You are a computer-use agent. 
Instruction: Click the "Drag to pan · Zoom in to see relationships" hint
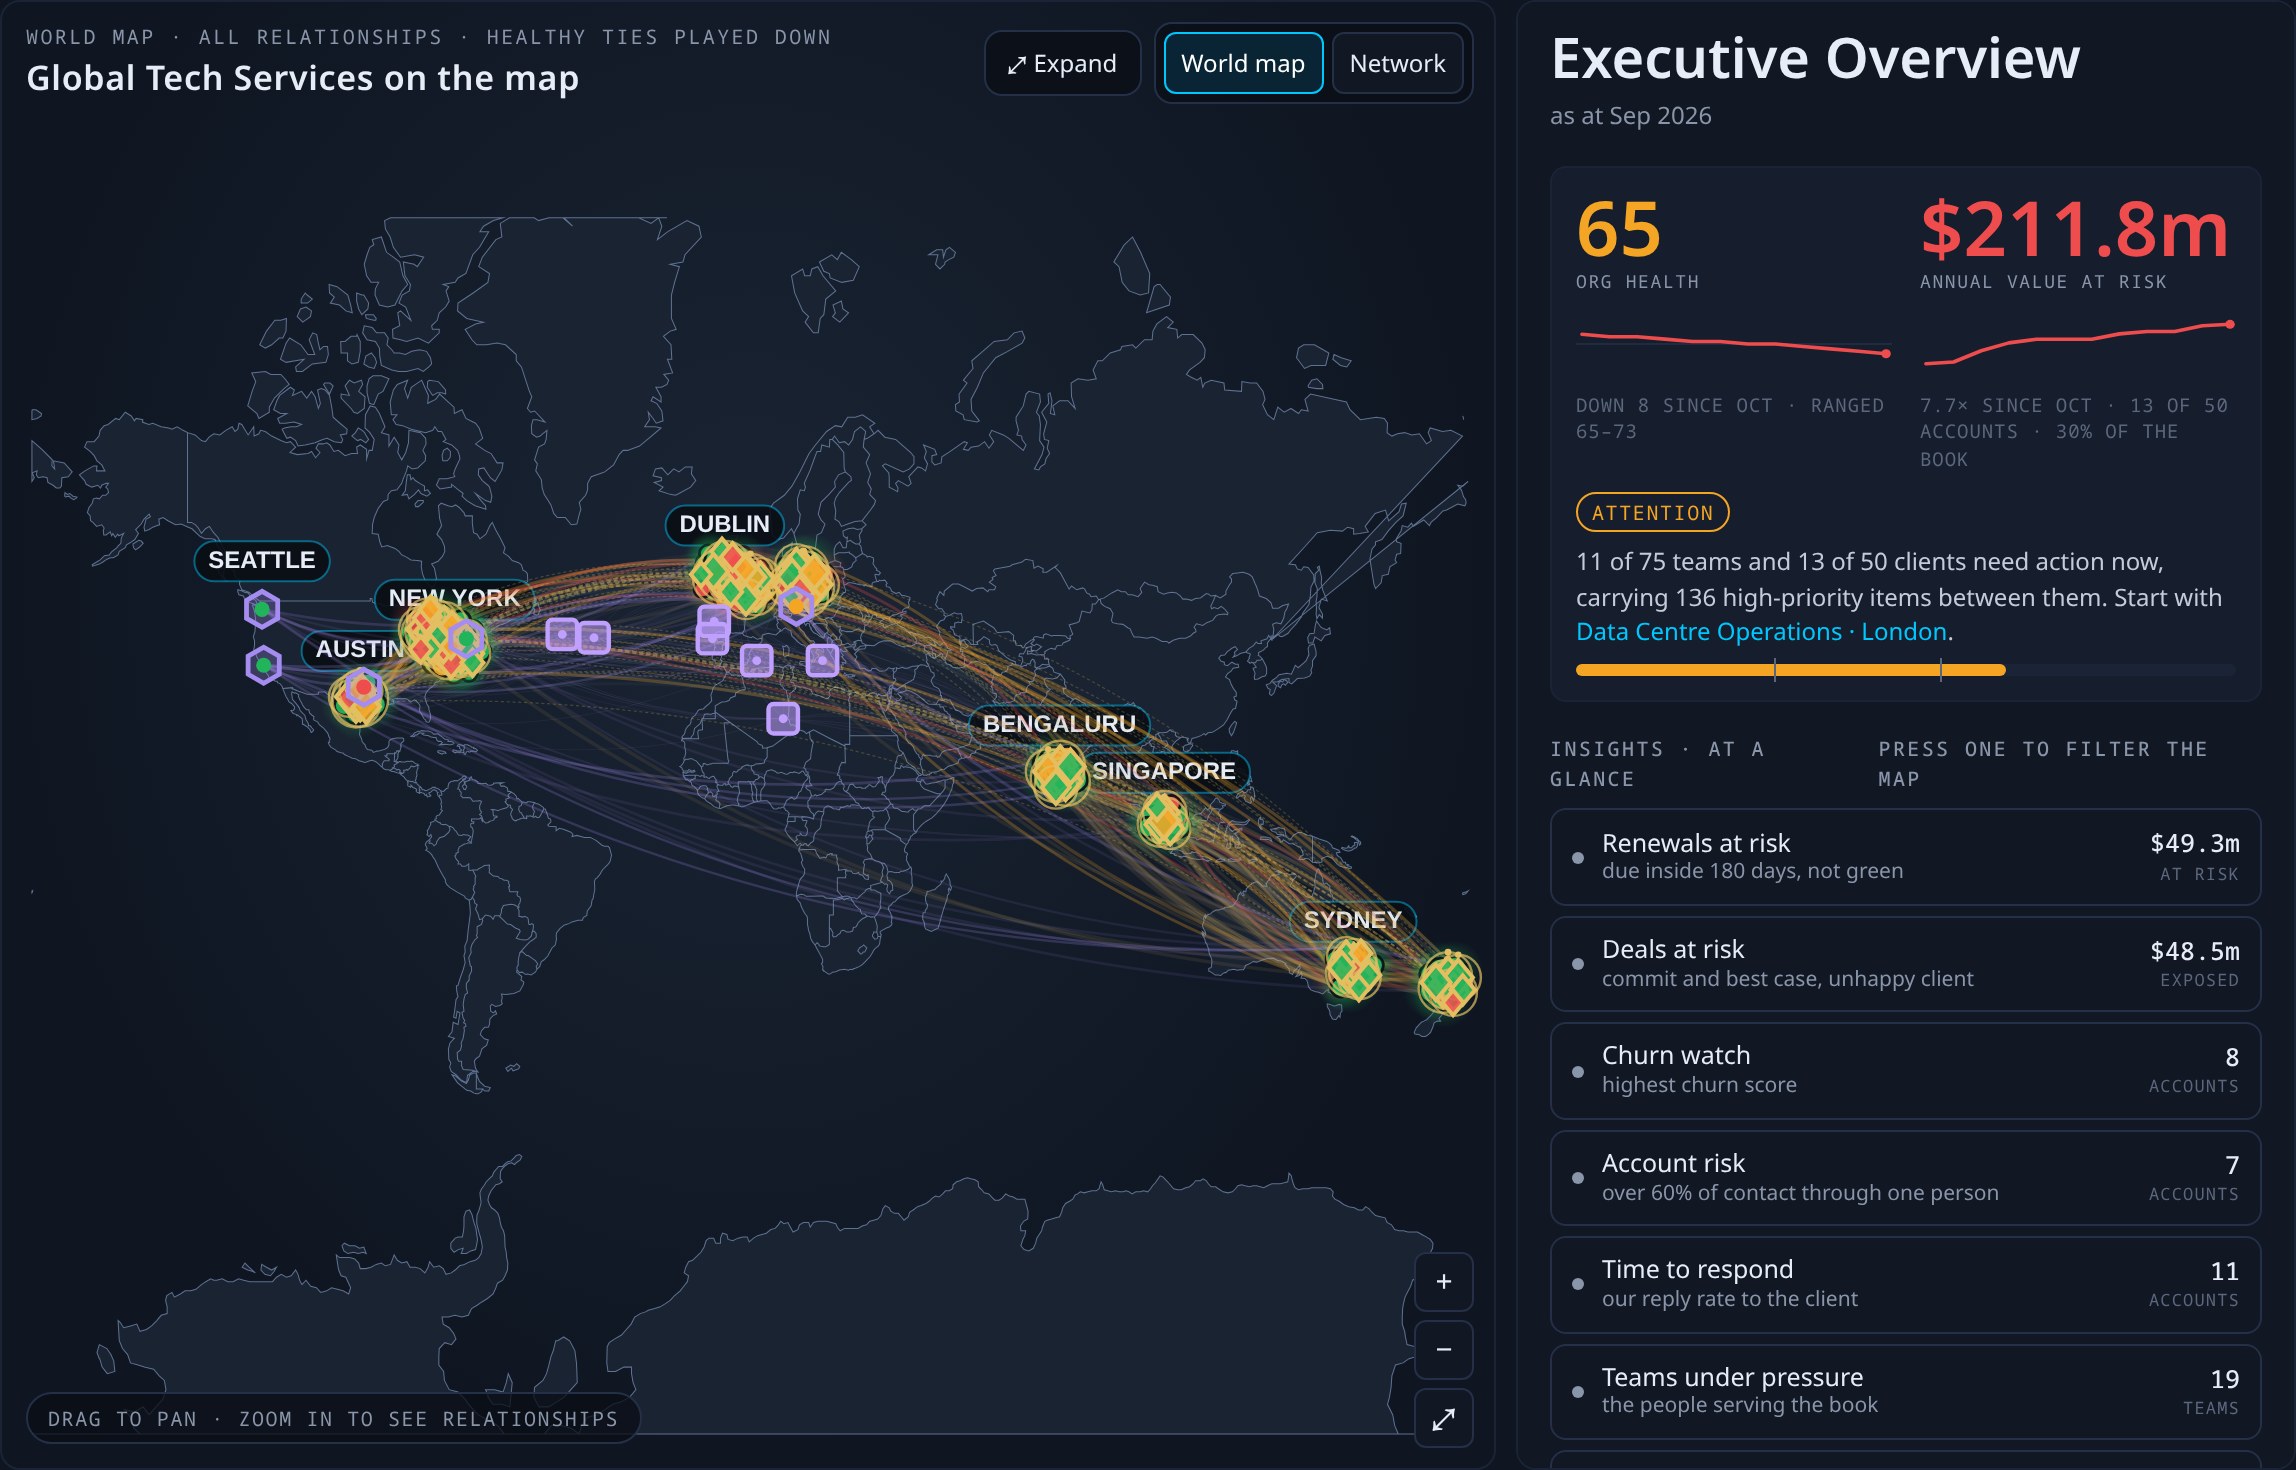tap(333, 1418)
